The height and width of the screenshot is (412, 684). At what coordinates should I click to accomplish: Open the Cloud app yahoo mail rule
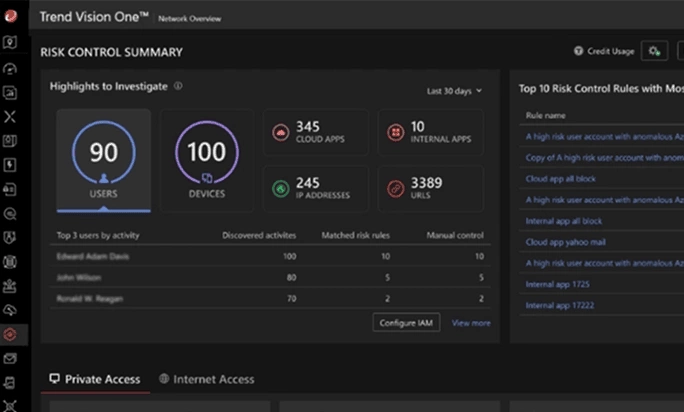point(565,242)
